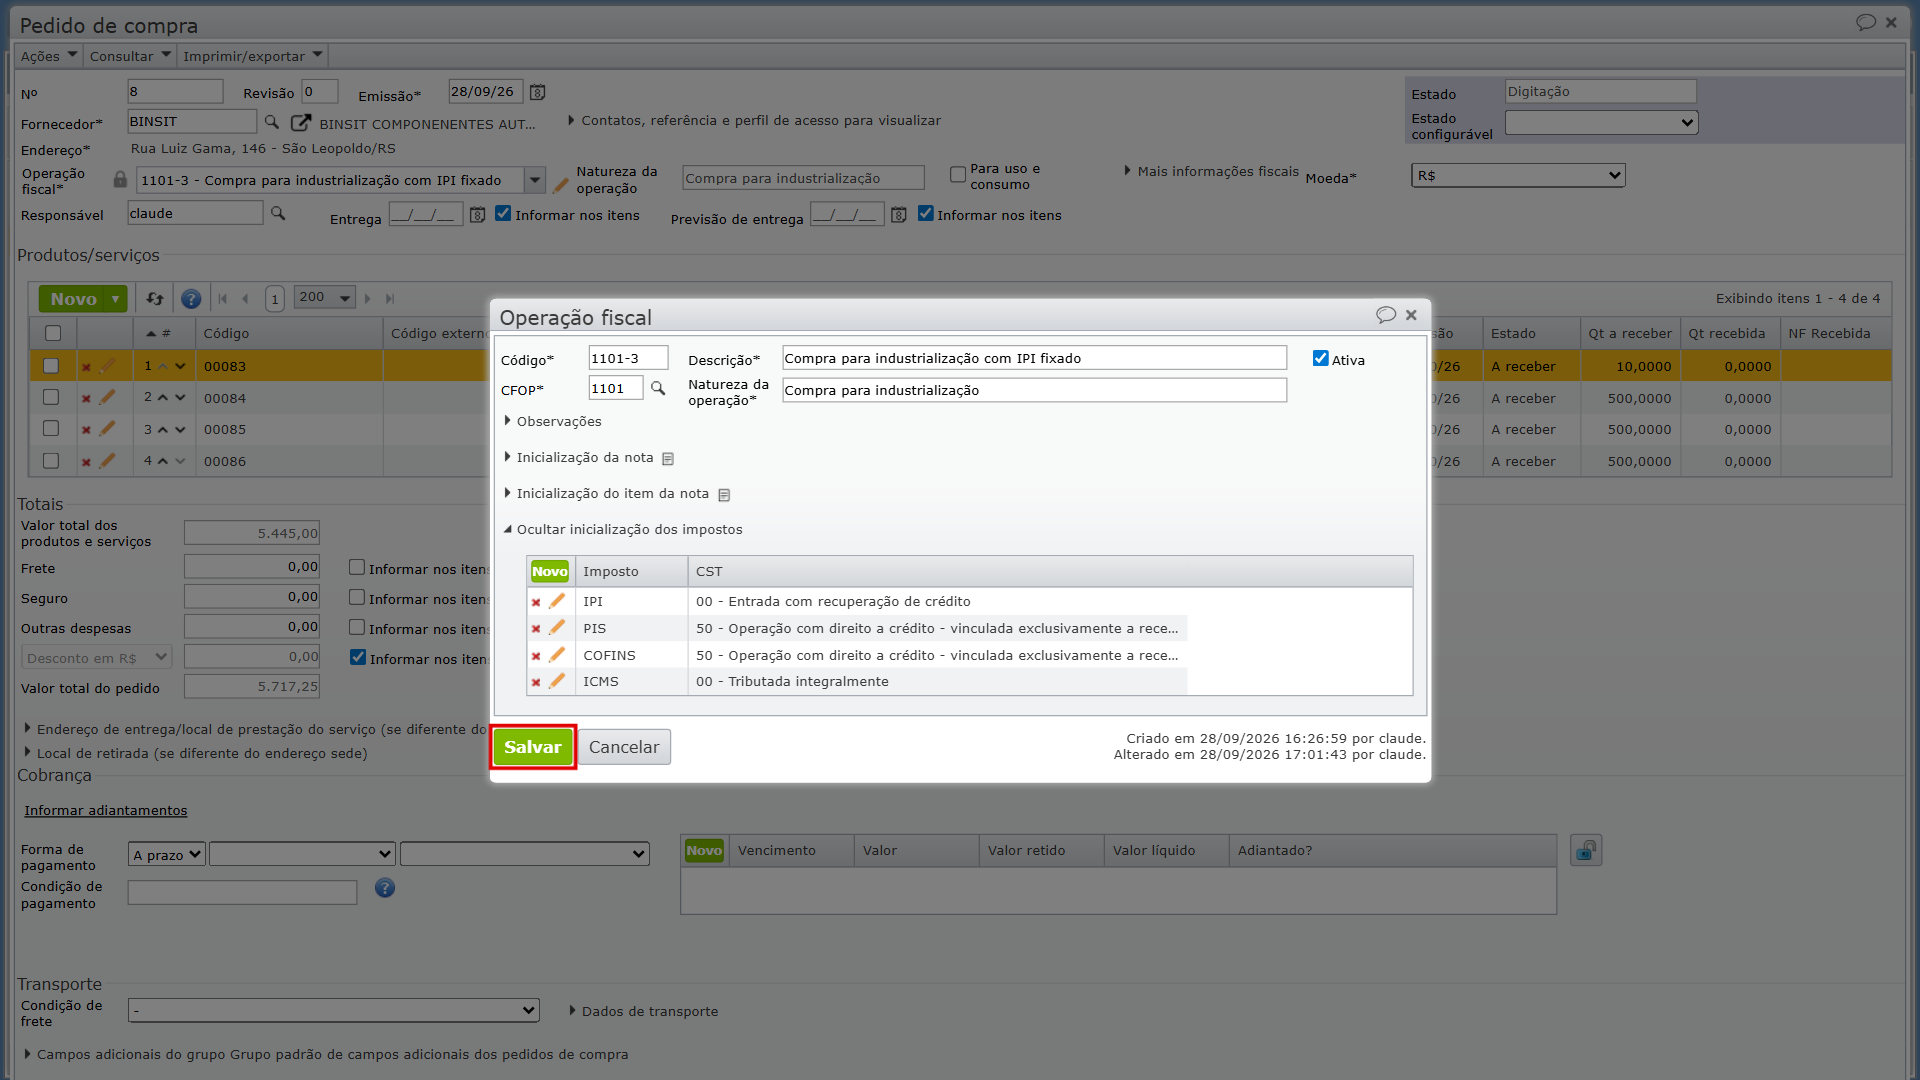Toggle Previsão de entrega Informar nos itens

point(926,213)
